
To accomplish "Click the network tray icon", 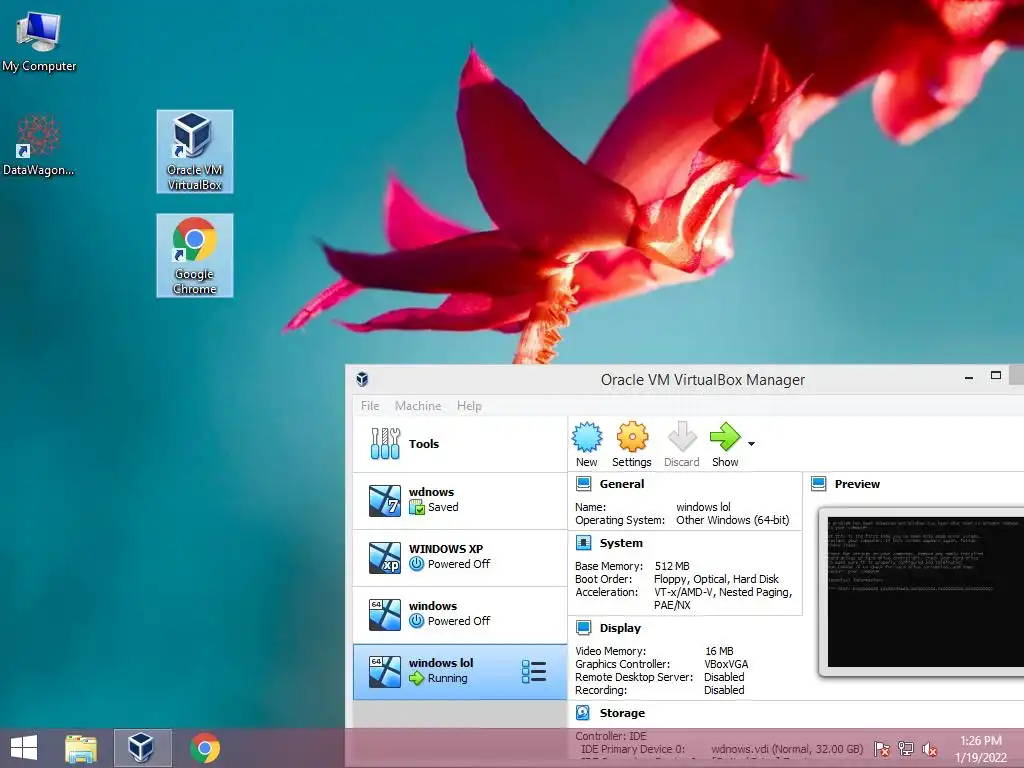I will [x=906, y=749].
